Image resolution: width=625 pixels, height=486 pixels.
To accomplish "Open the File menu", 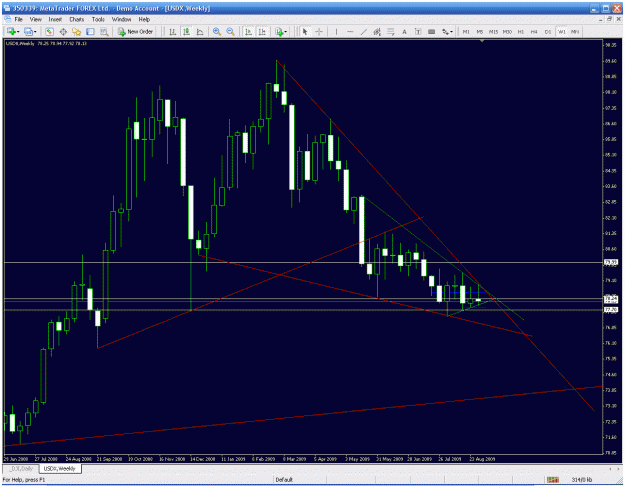I will coord(19,19).
